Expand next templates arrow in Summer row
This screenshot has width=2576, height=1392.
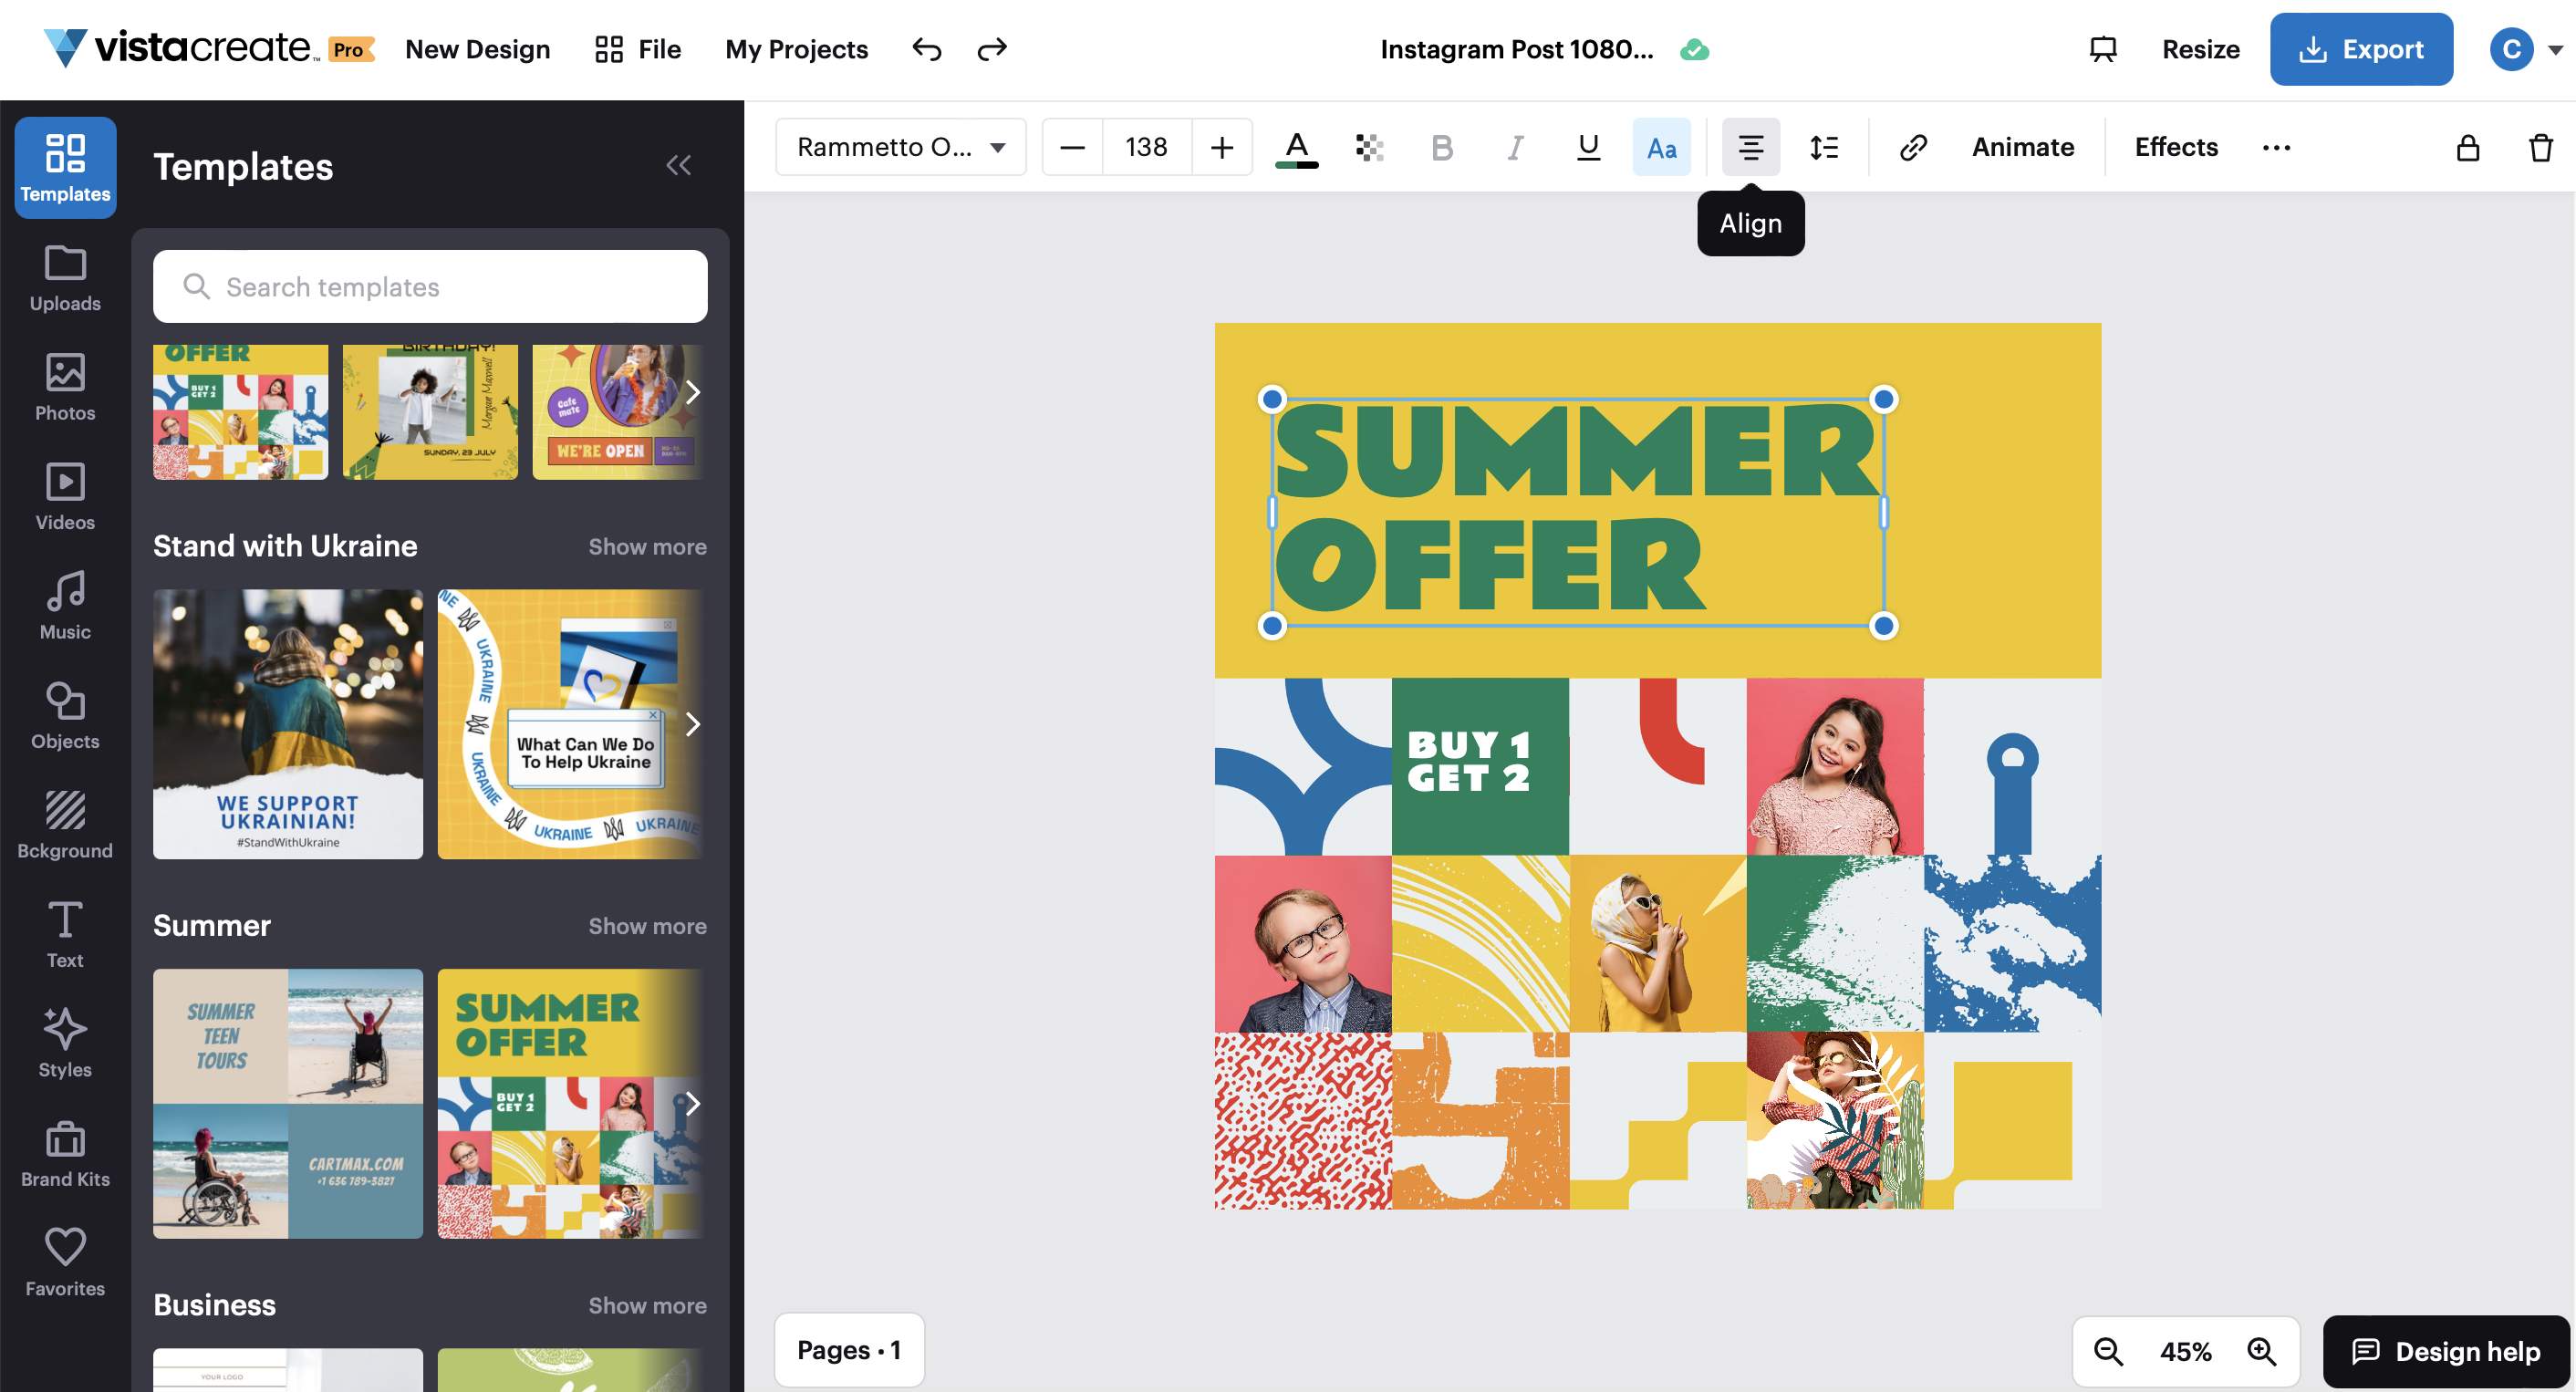click(692, 1104)
